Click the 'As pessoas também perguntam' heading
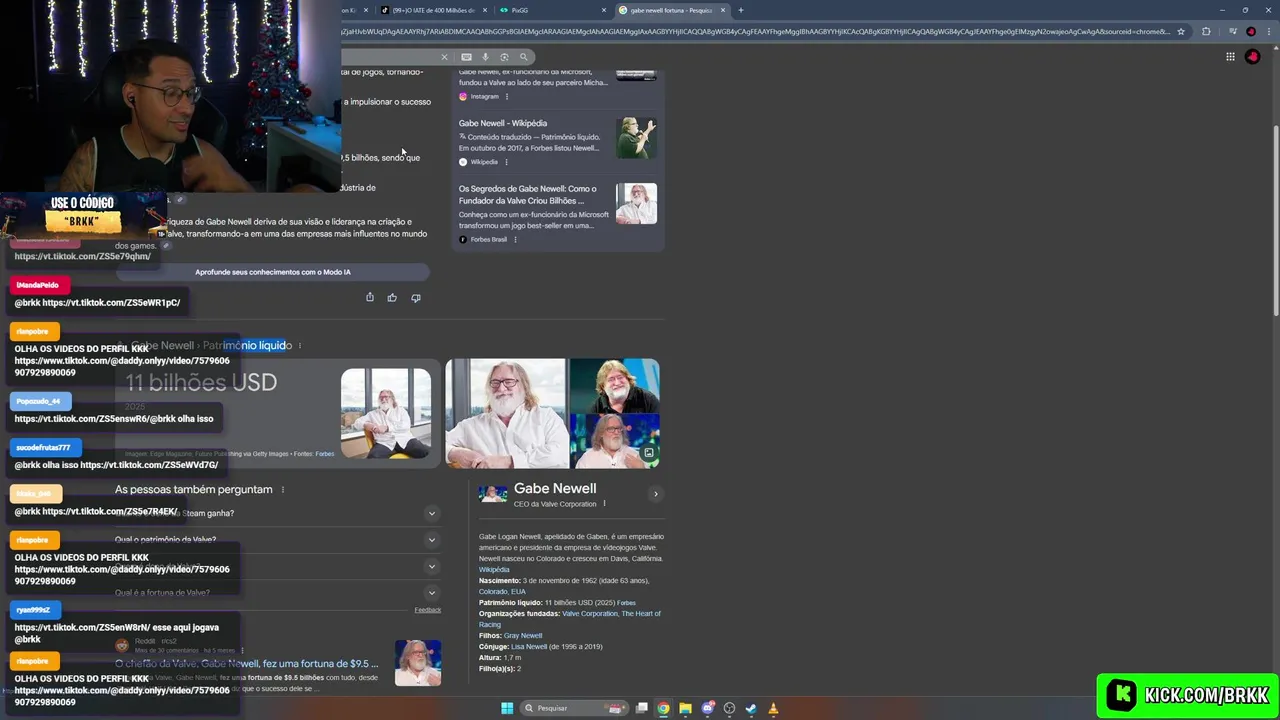 [x=194, y=490]
